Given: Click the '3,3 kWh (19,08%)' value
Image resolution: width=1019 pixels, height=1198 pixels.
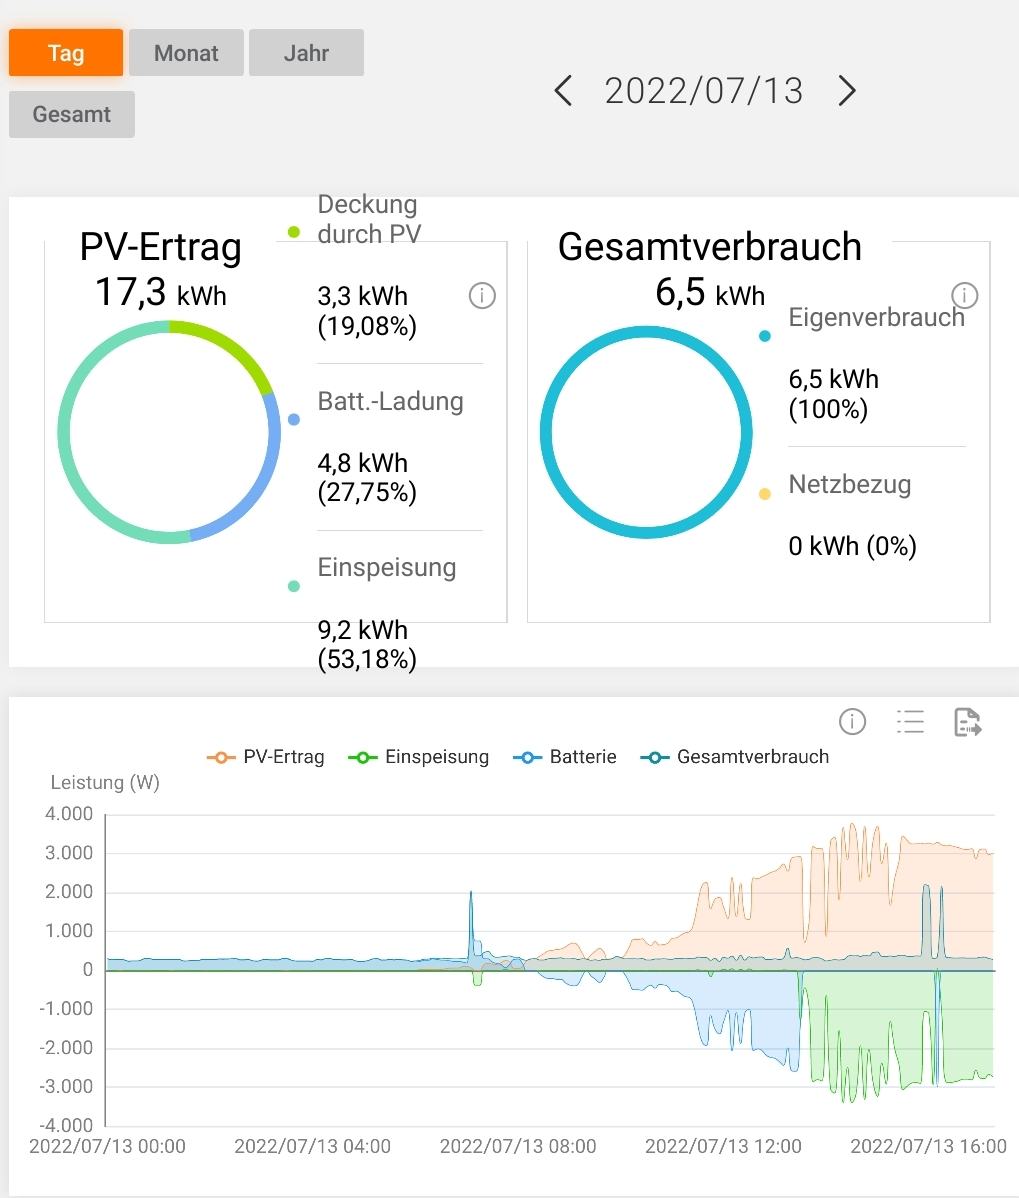Looking at the screenshot, I should point(367,311).
